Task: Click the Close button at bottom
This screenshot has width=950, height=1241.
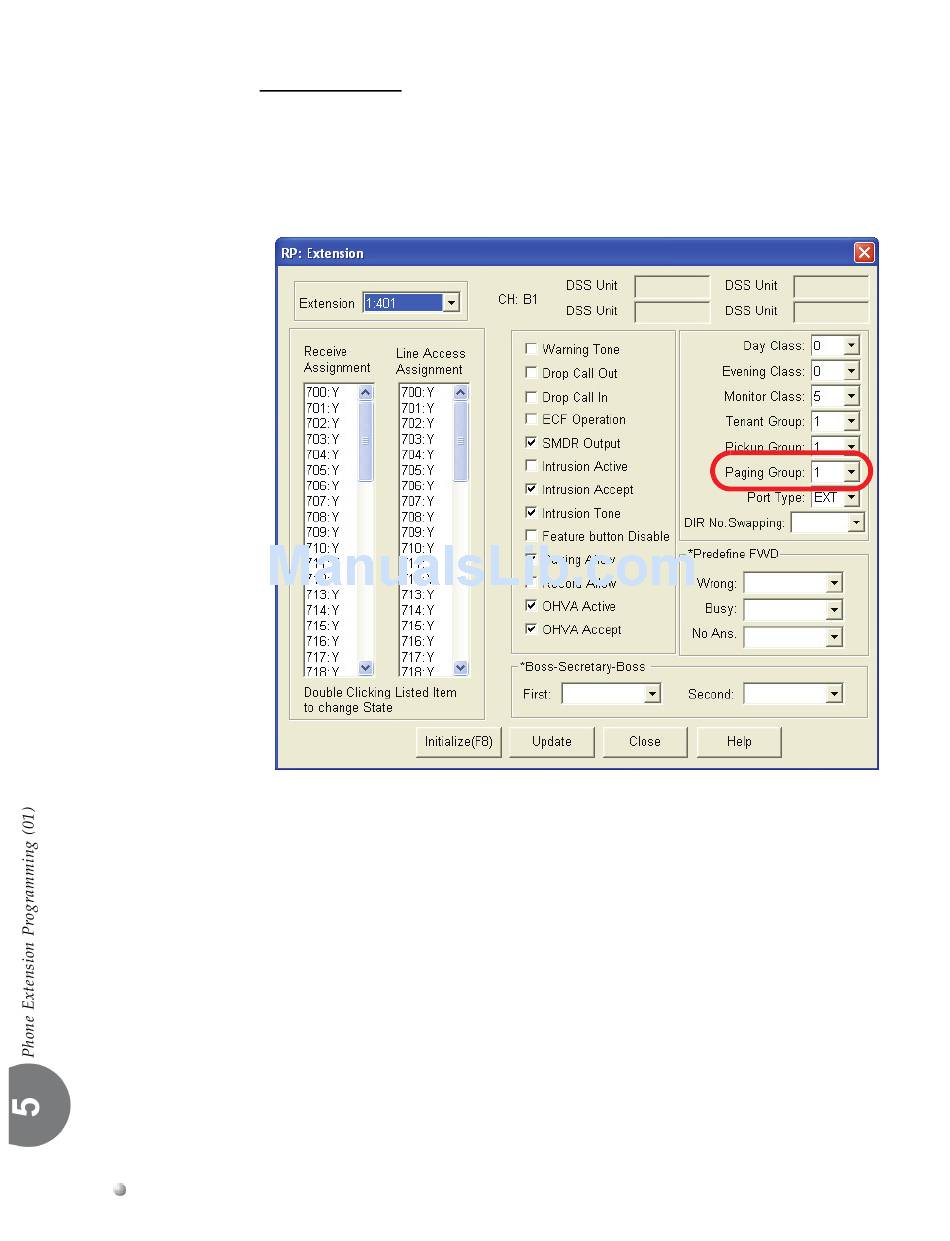Action: pos(645,742)
